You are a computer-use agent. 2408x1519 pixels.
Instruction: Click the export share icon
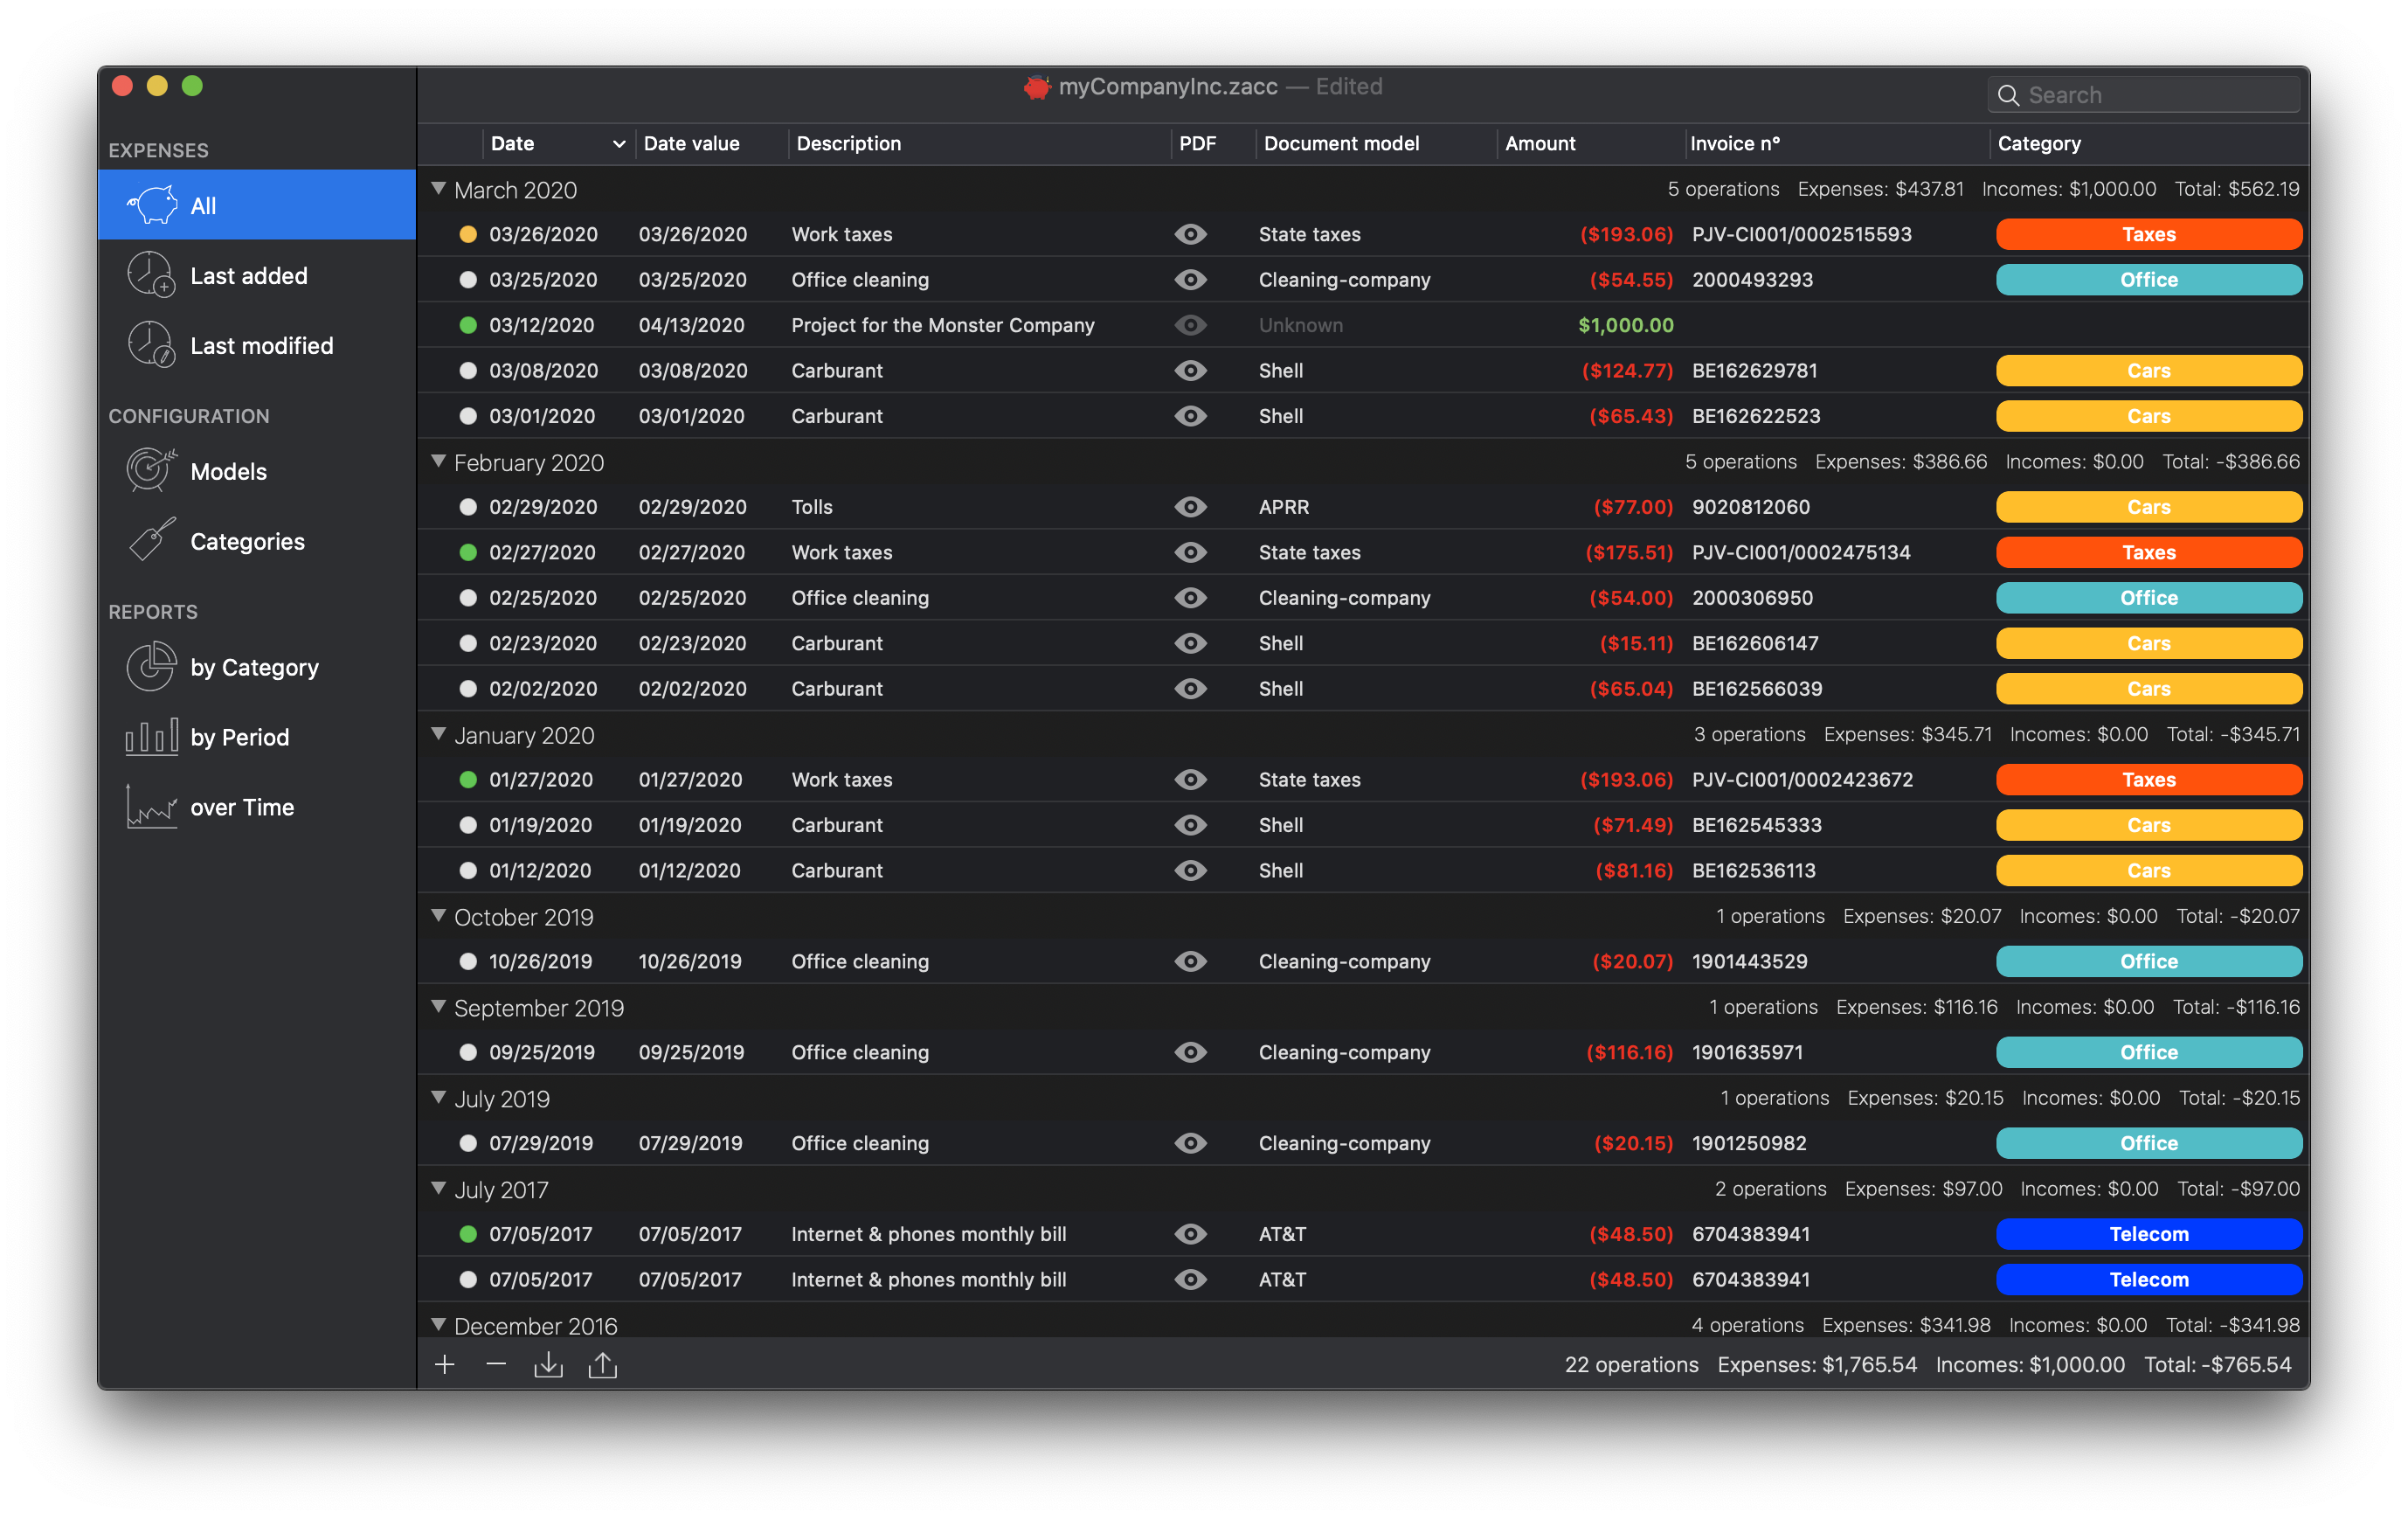pyautogui.click(x=602, y=1365)
